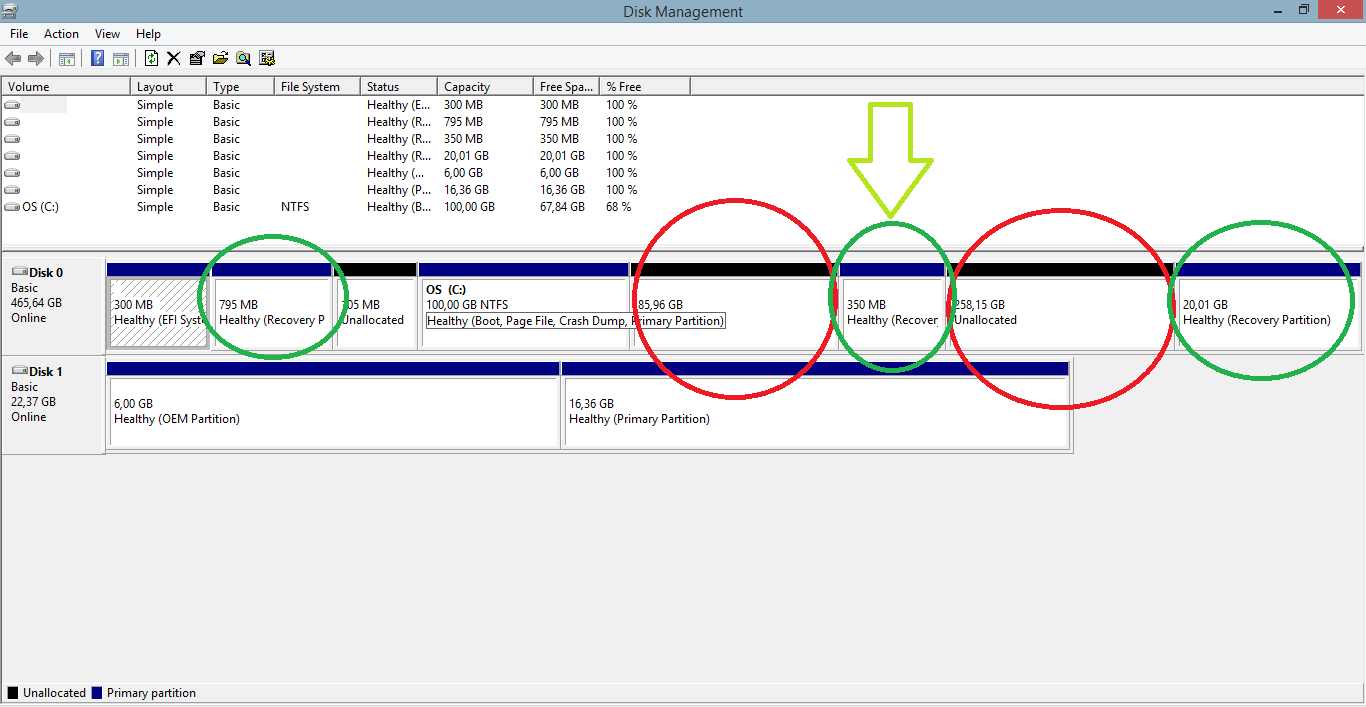Sort by the Status column header
The image size is (1366, 707).
point(398,87)
